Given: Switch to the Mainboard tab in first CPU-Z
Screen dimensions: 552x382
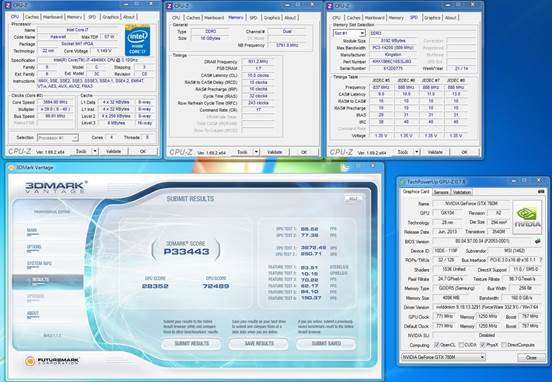Looking at the screenshot, I should tap(53, 17).
